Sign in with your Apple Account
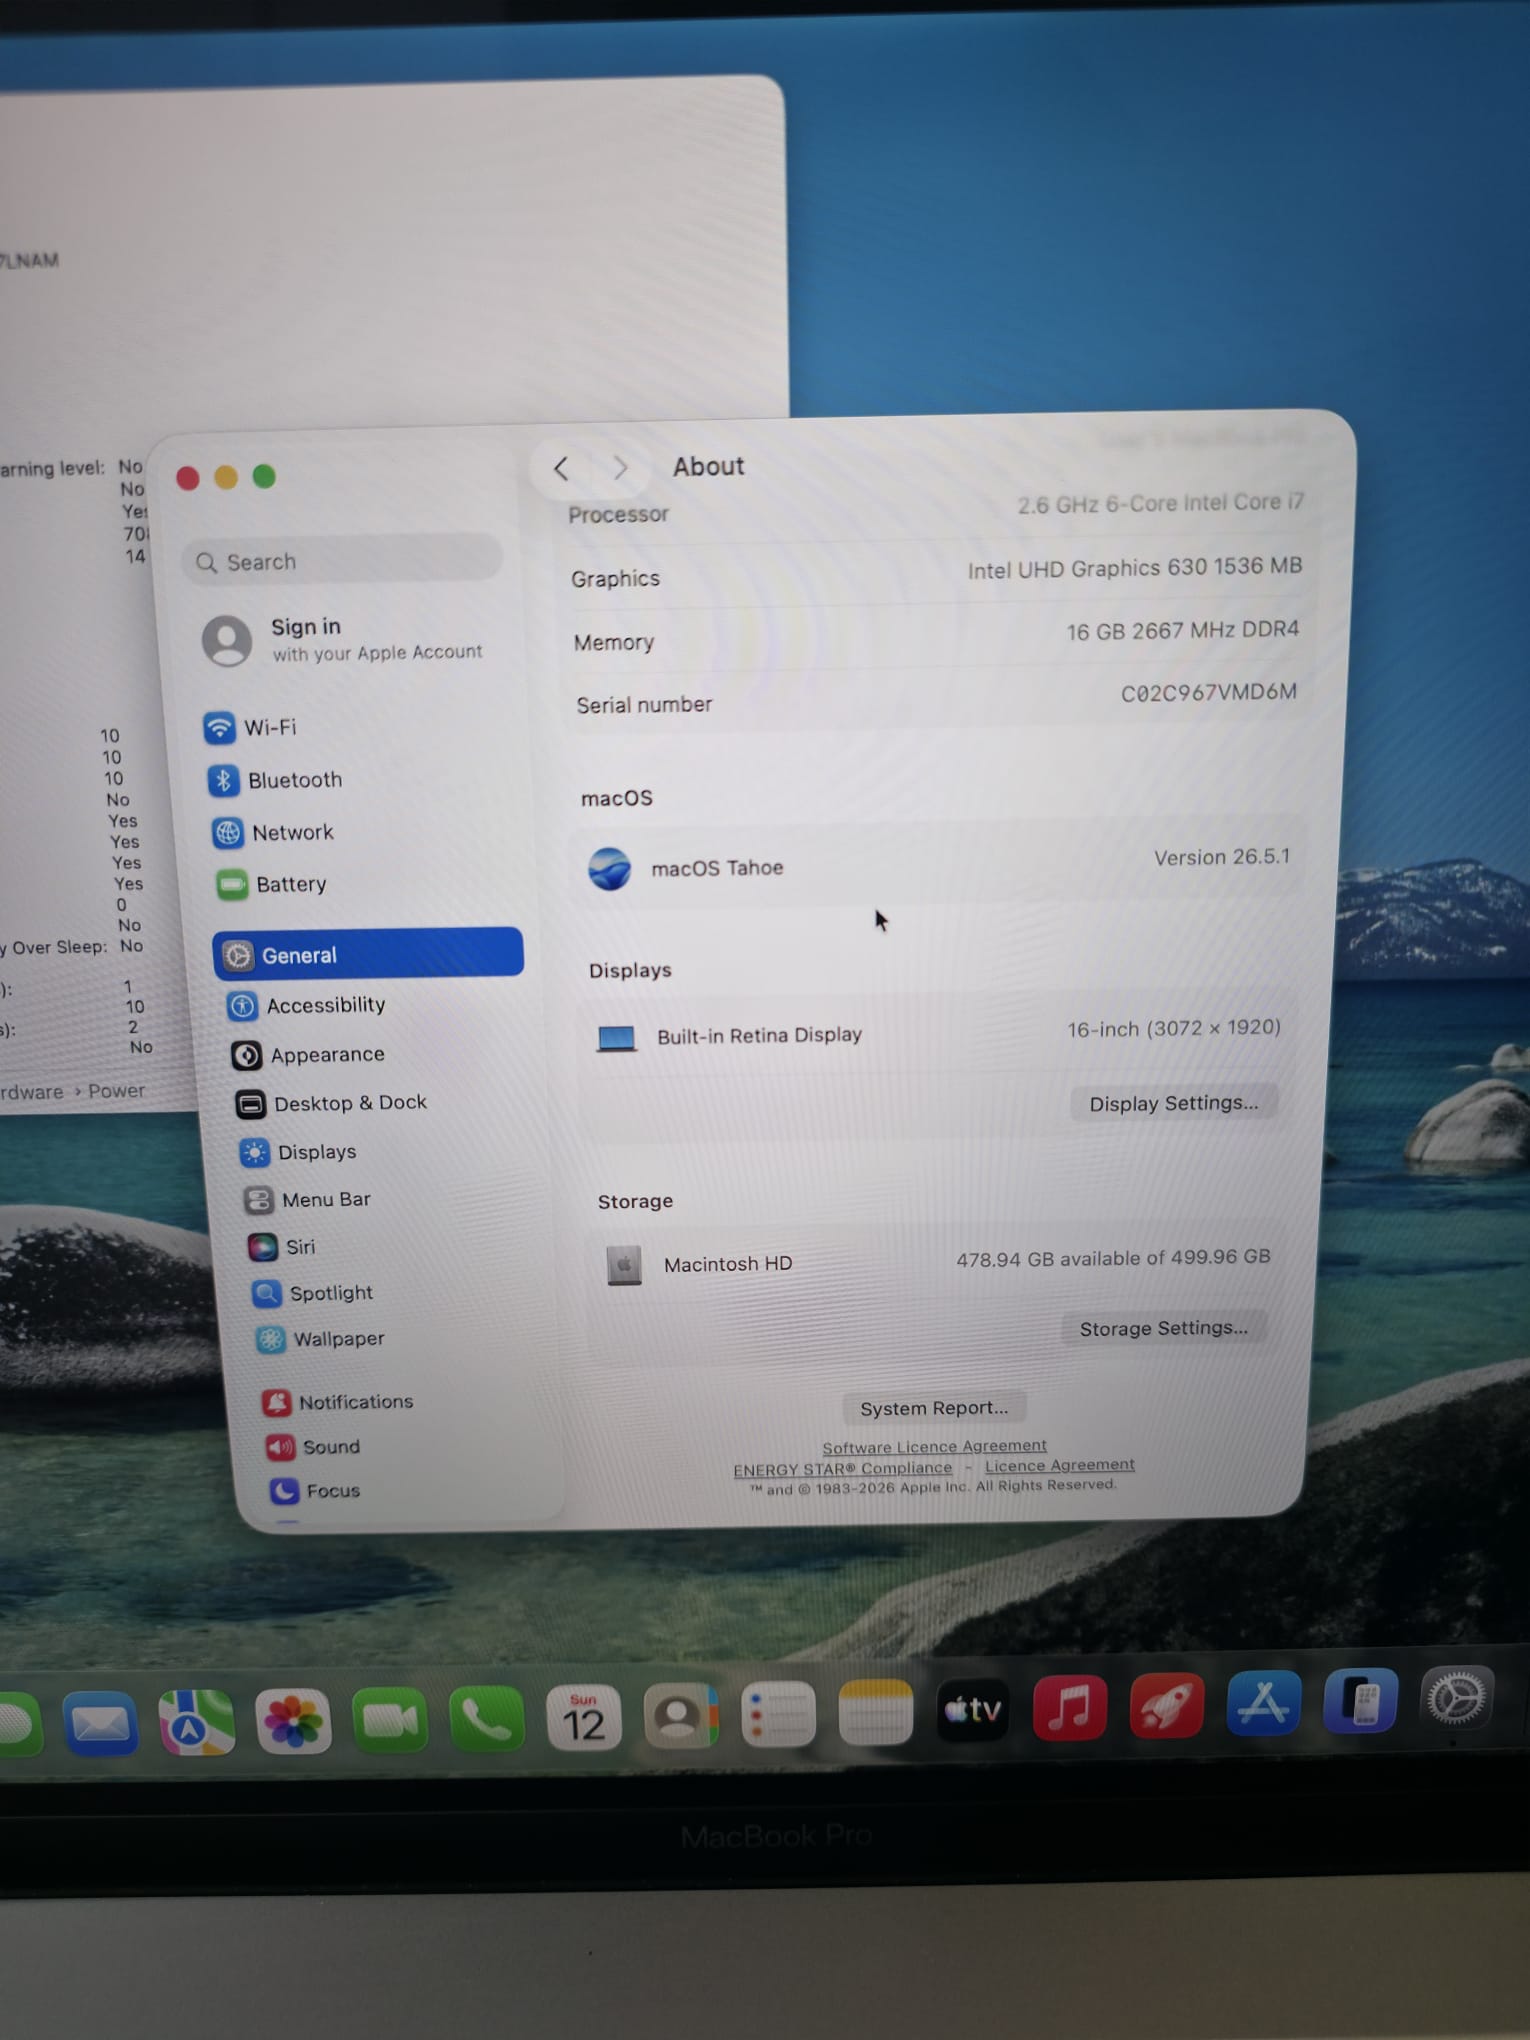This screenshot has width=1530, height=2040. (x=342, y=640)
